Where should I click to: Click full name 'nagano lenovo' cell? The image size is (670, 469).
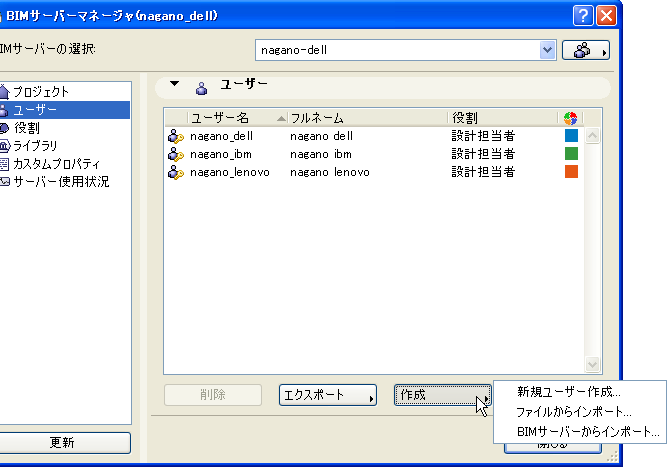tap(329, 172)
